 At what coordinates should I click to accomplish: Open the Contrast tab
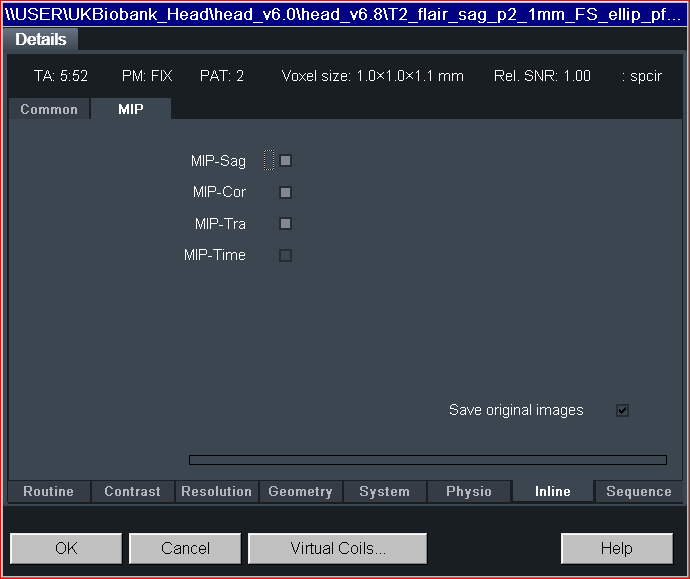tap(132, 491)
